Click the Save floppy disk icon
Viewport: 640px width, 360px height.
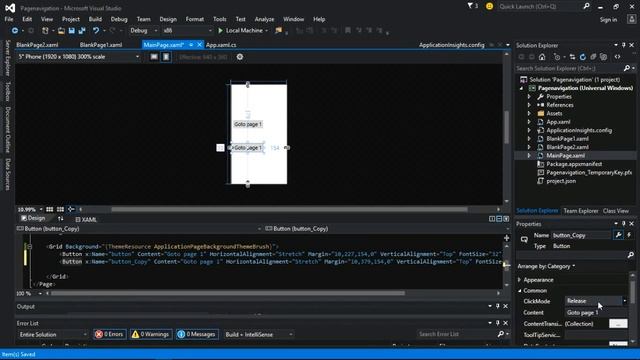click(x=71, y=31)
